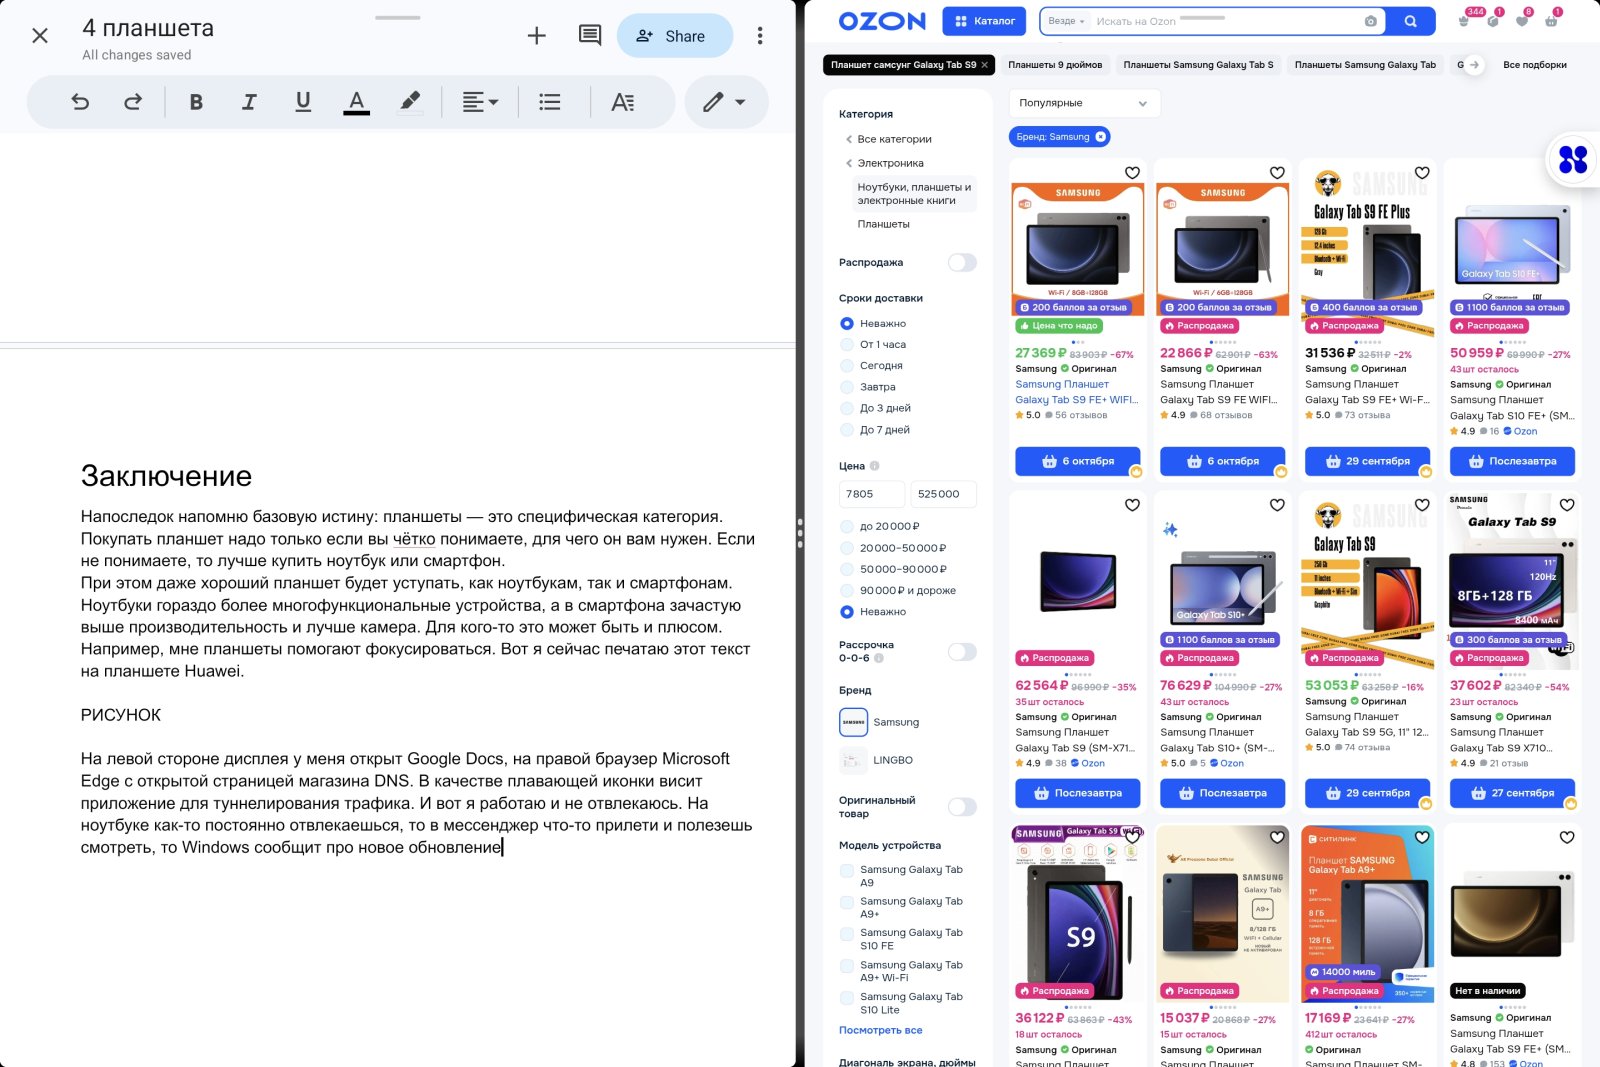Select price range 'до 20 000 ₽'
The width and height of the screenshot is (1600, 1067).
(847, 527)
